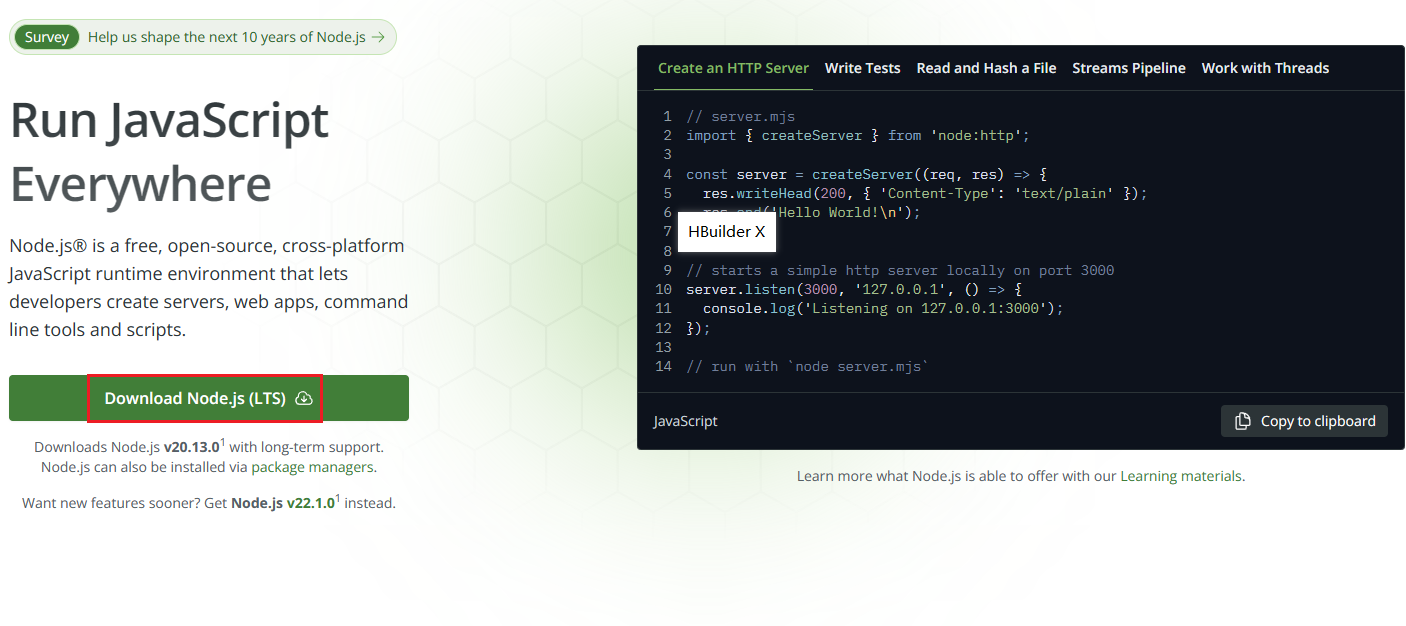Click the res.writeHead code line
This screenshot has height=626, width=1406.
(925, 193)
